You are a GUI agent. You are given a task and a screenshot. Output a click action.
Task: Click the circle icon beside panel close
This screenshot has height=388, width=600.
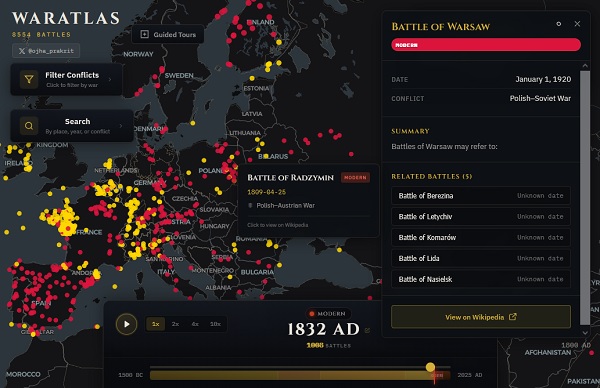coord(559,24)
